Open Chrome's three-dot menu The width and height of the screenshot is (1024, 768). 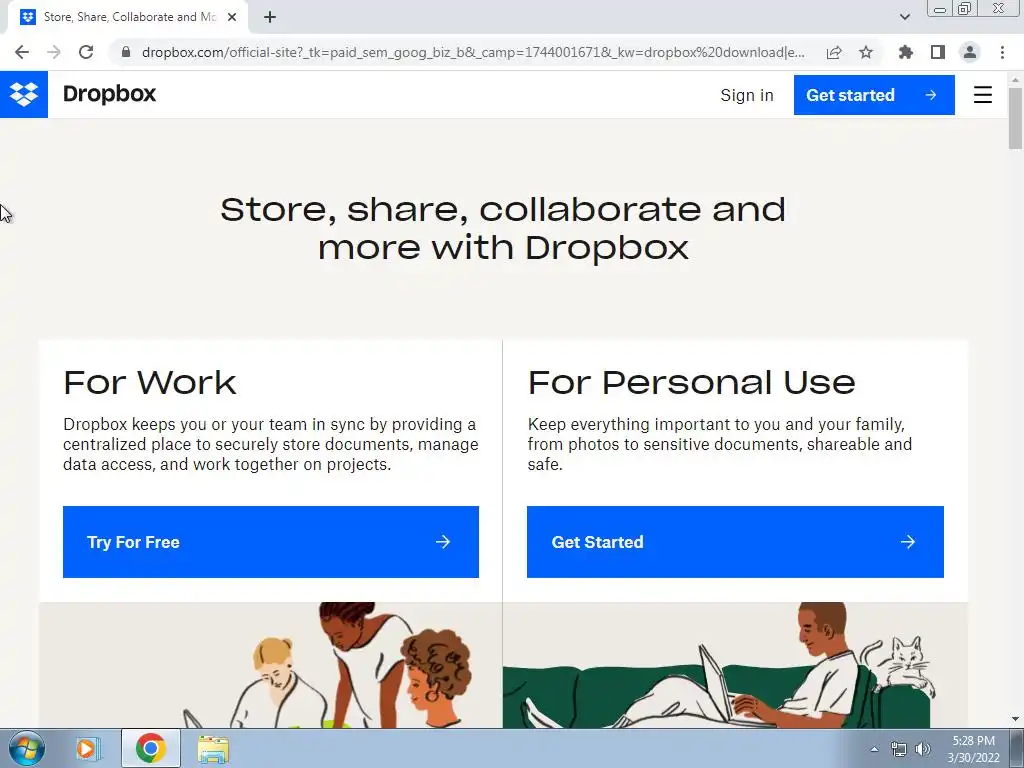(x=1002, y=52)
